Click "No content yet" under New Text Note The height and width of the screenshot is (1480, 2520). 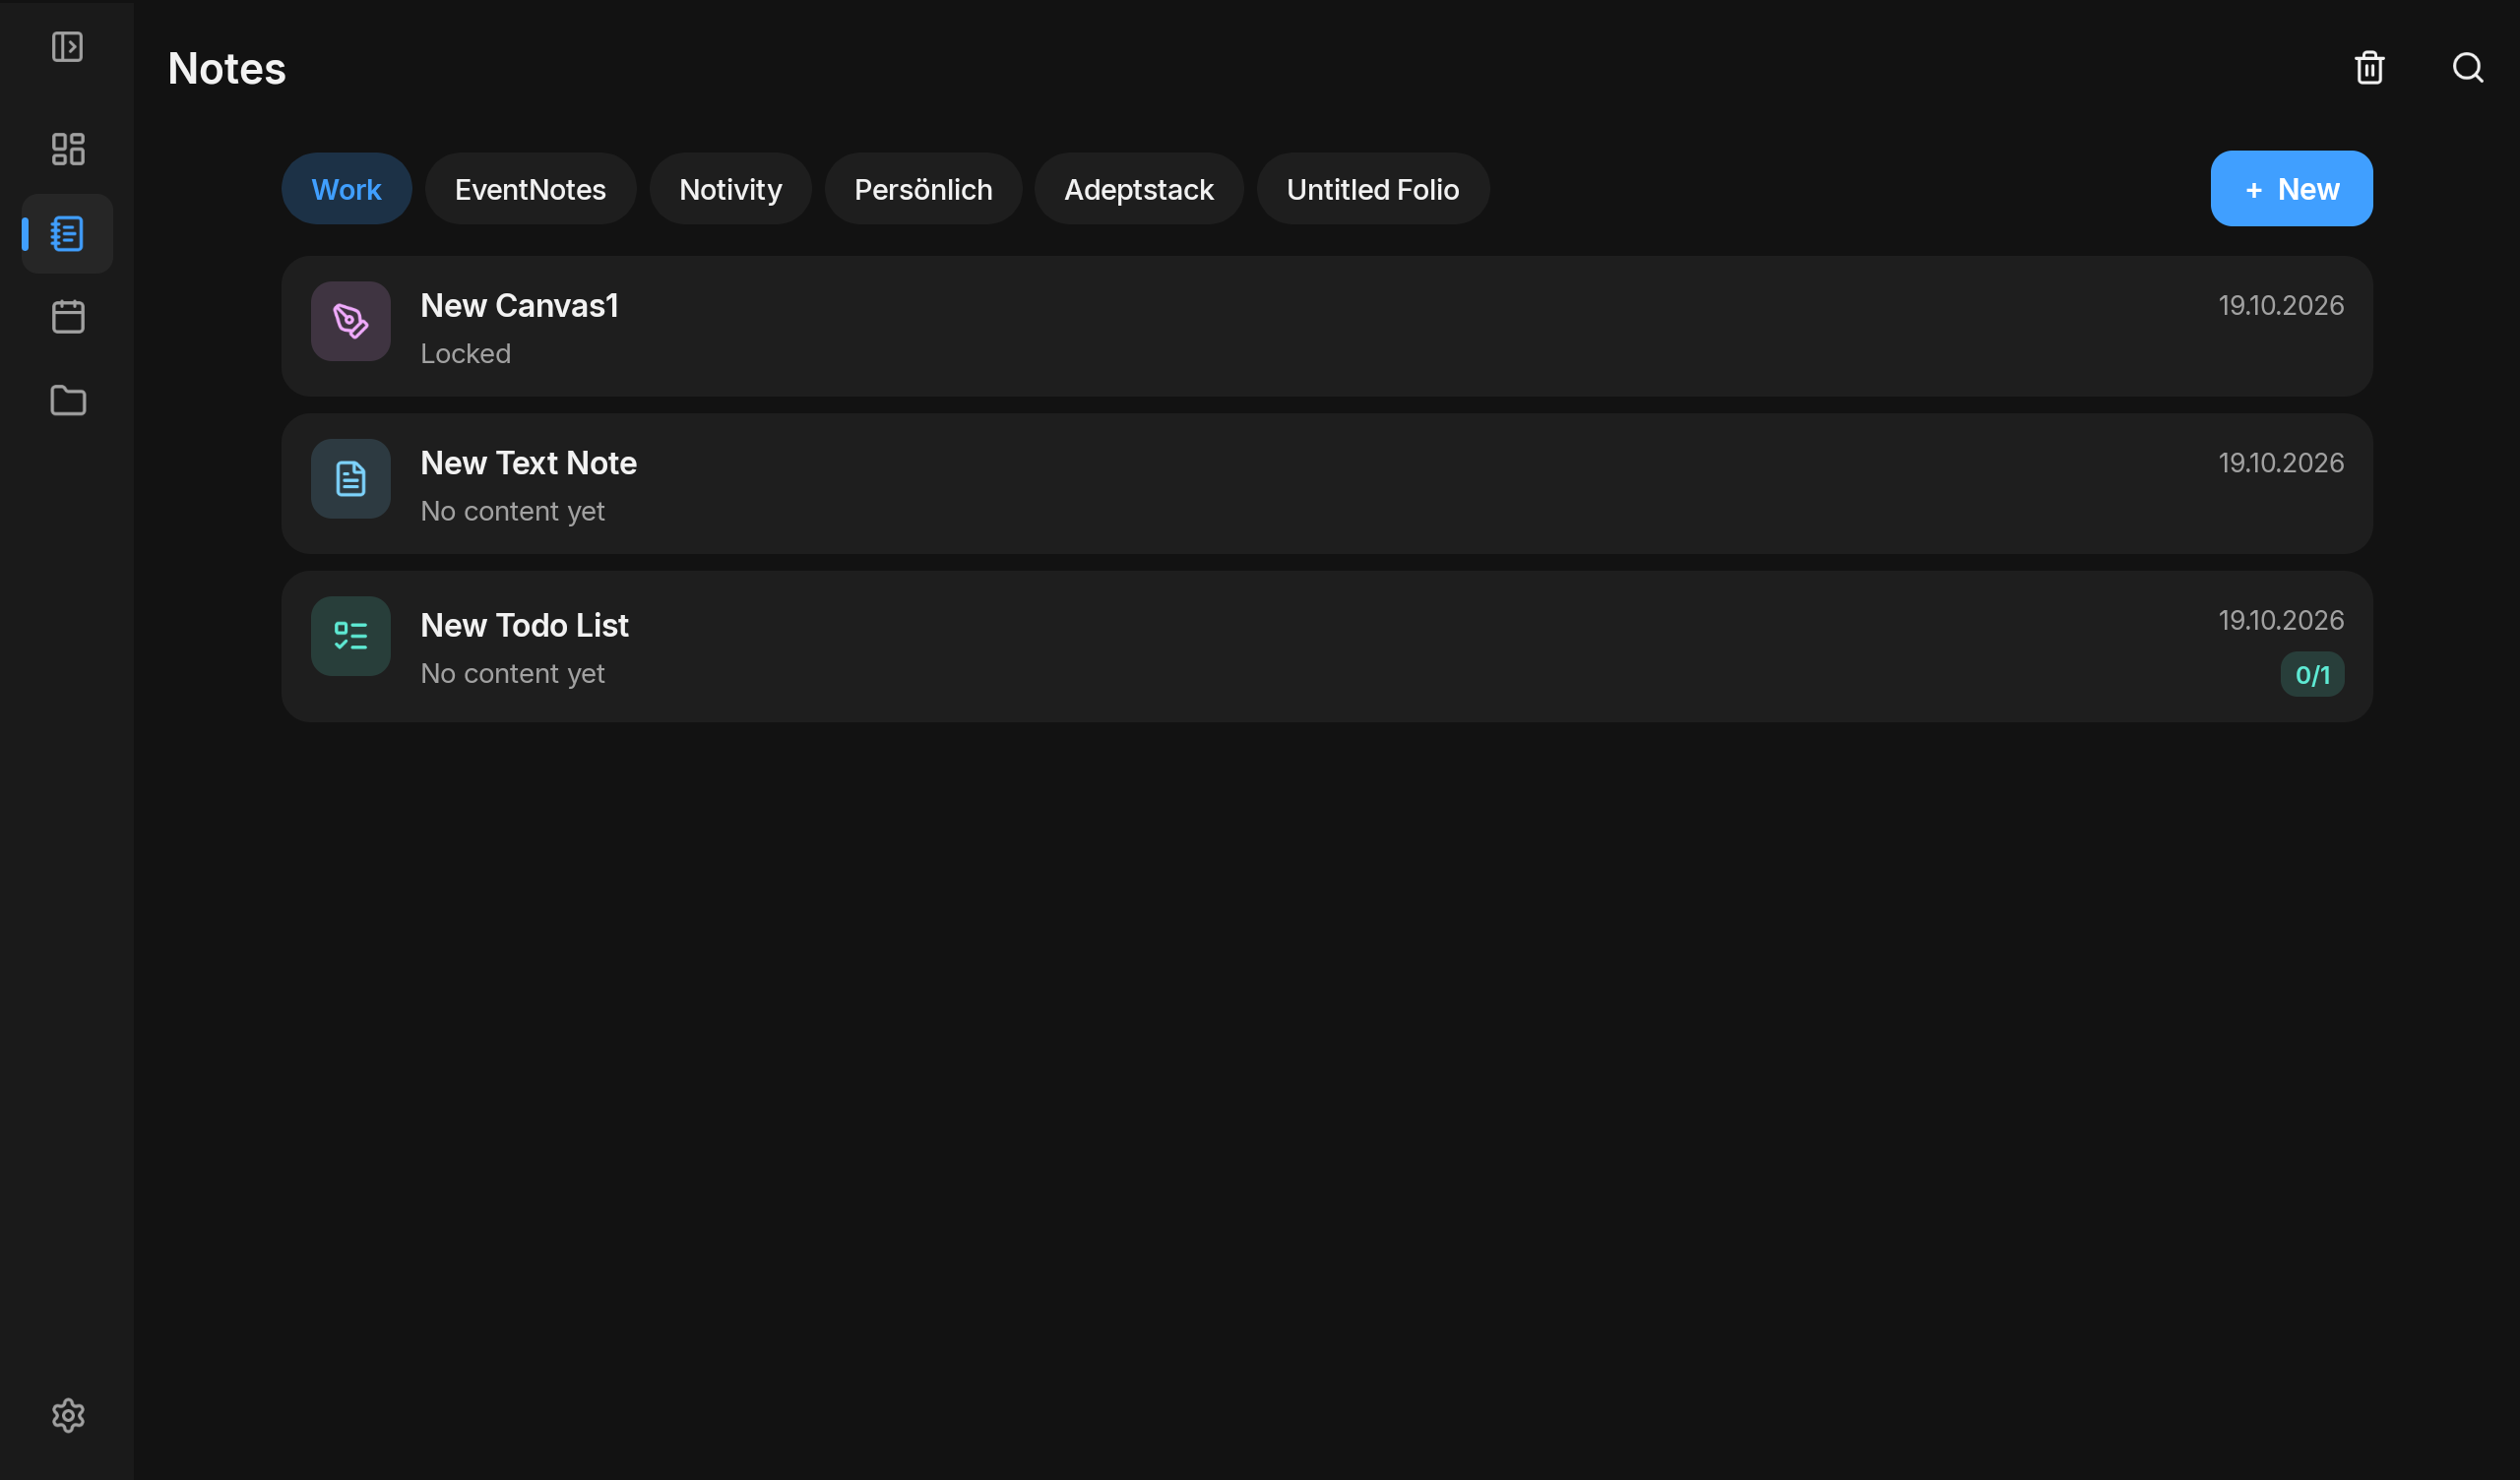pos(512,511)
